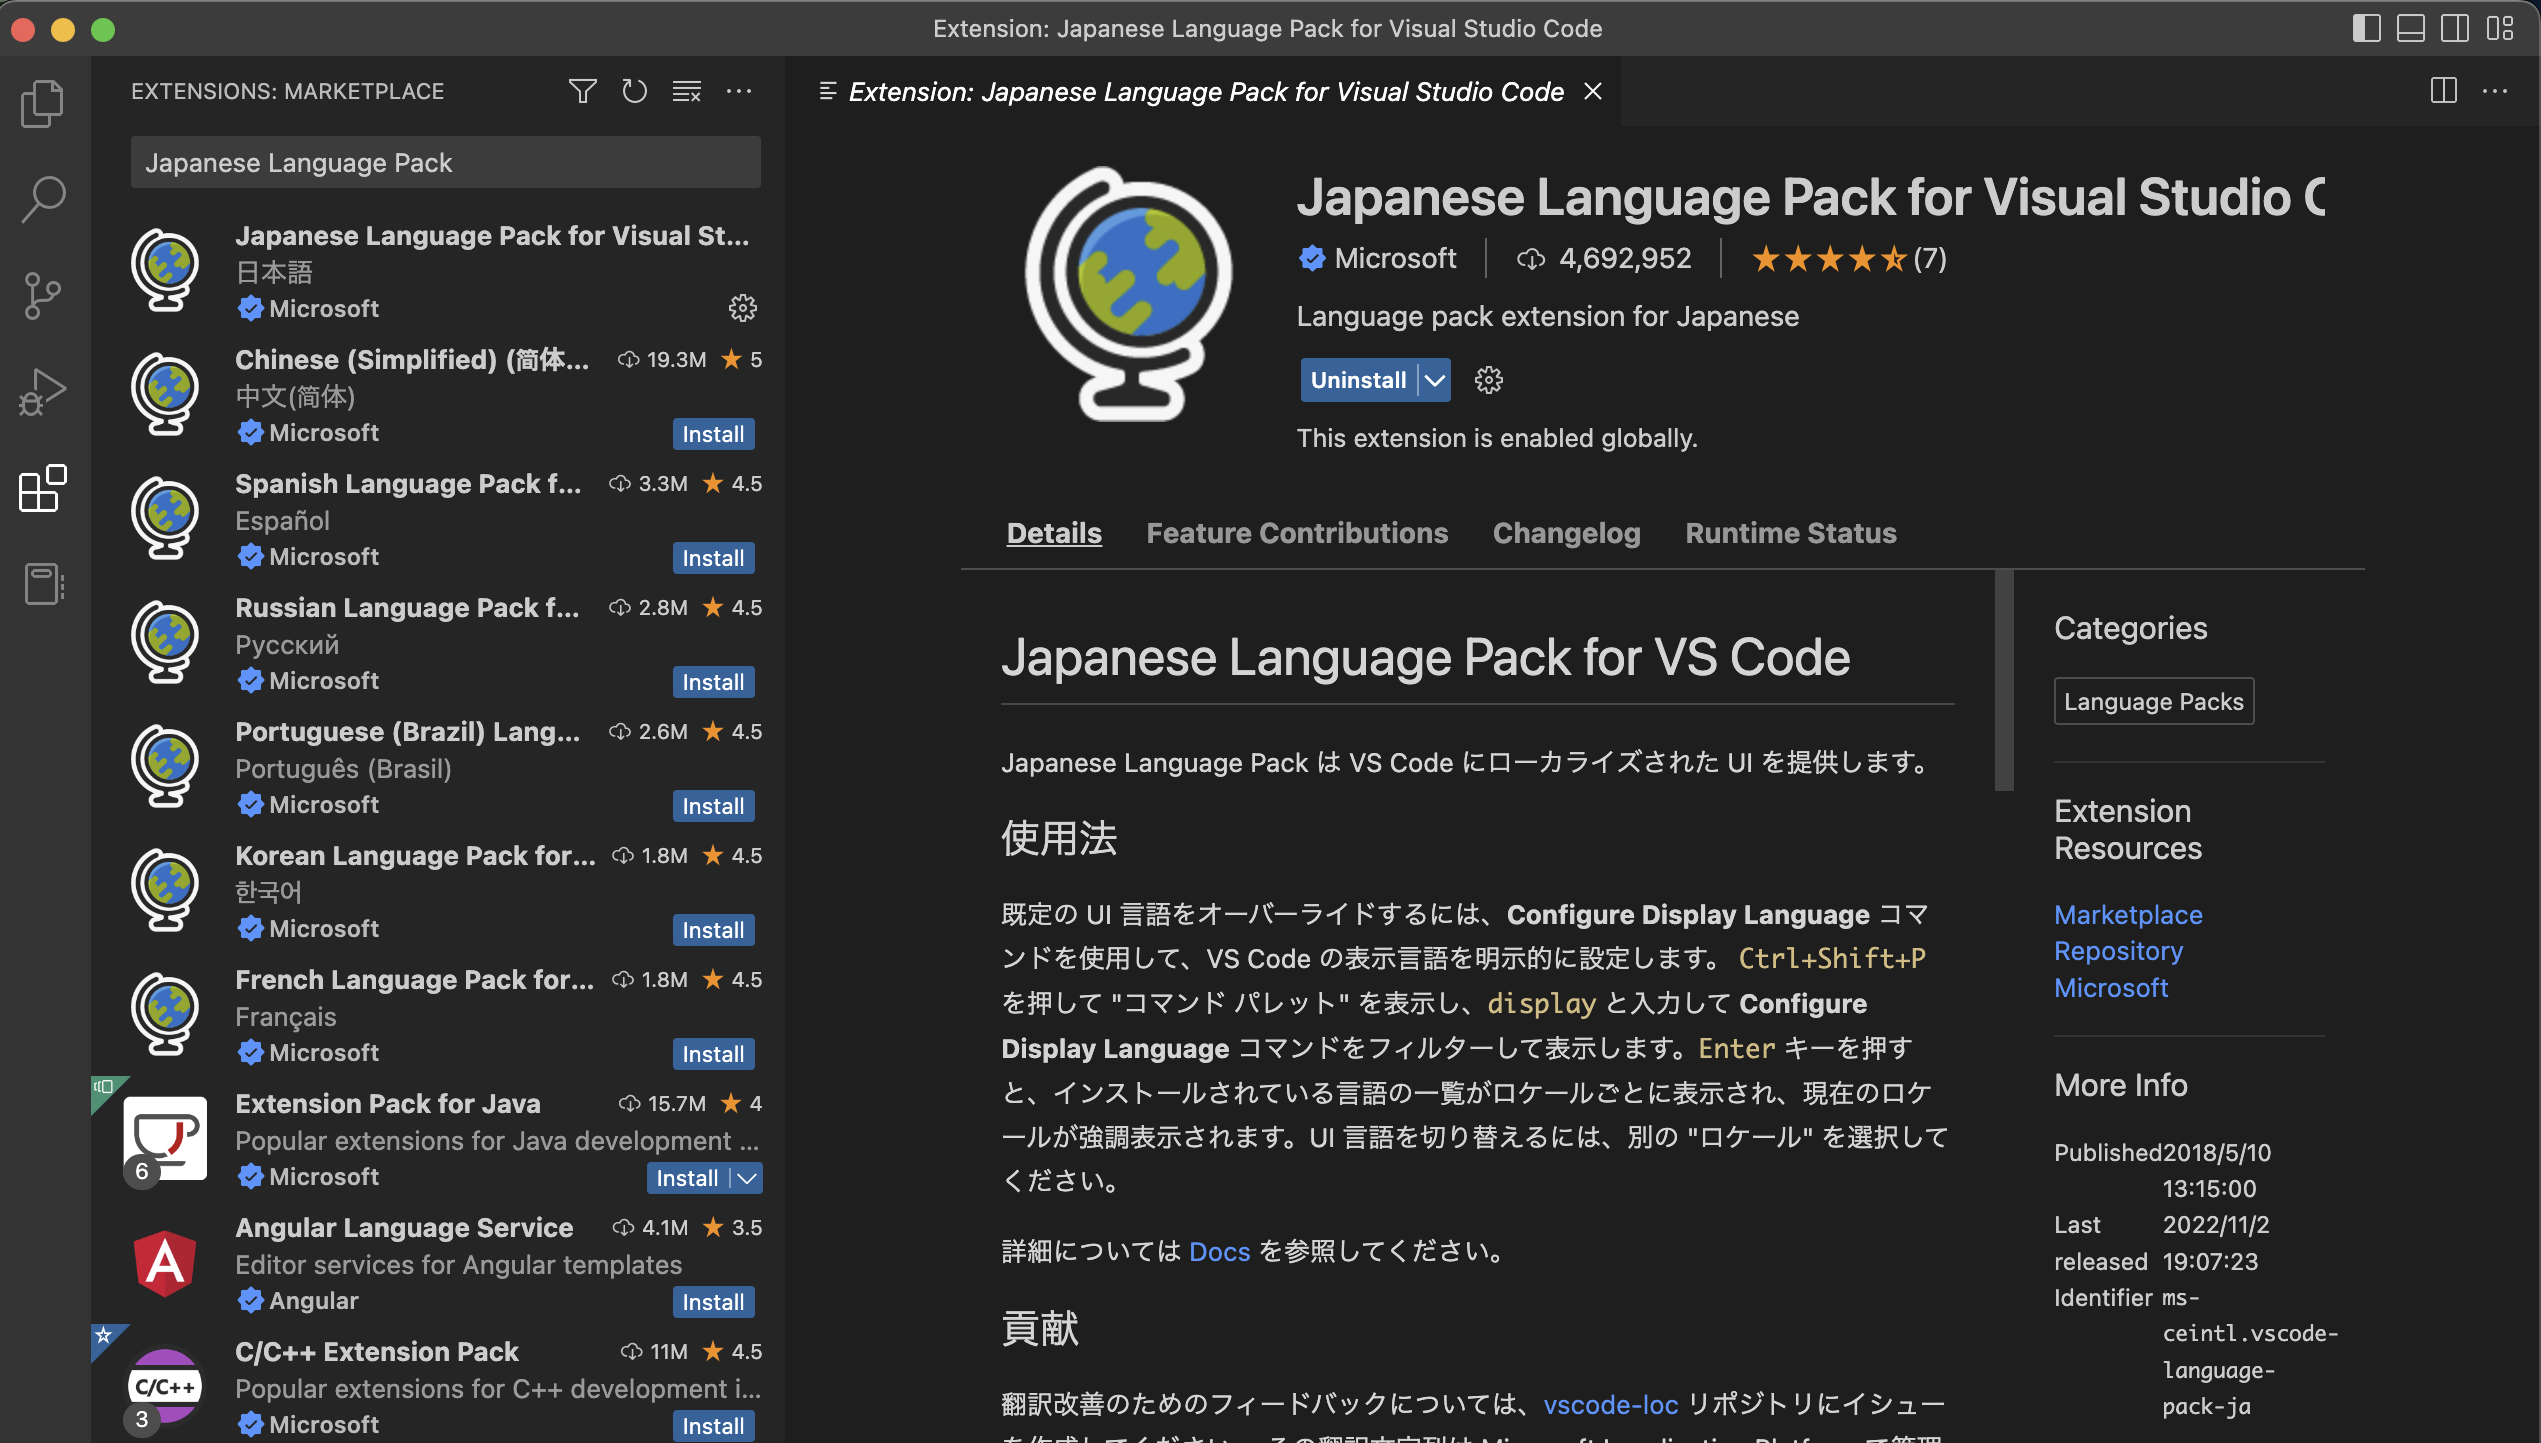Click Russian Language Pack globe icon
Viewport: 2541px width, 1443px height.
[x=165, y=641]
